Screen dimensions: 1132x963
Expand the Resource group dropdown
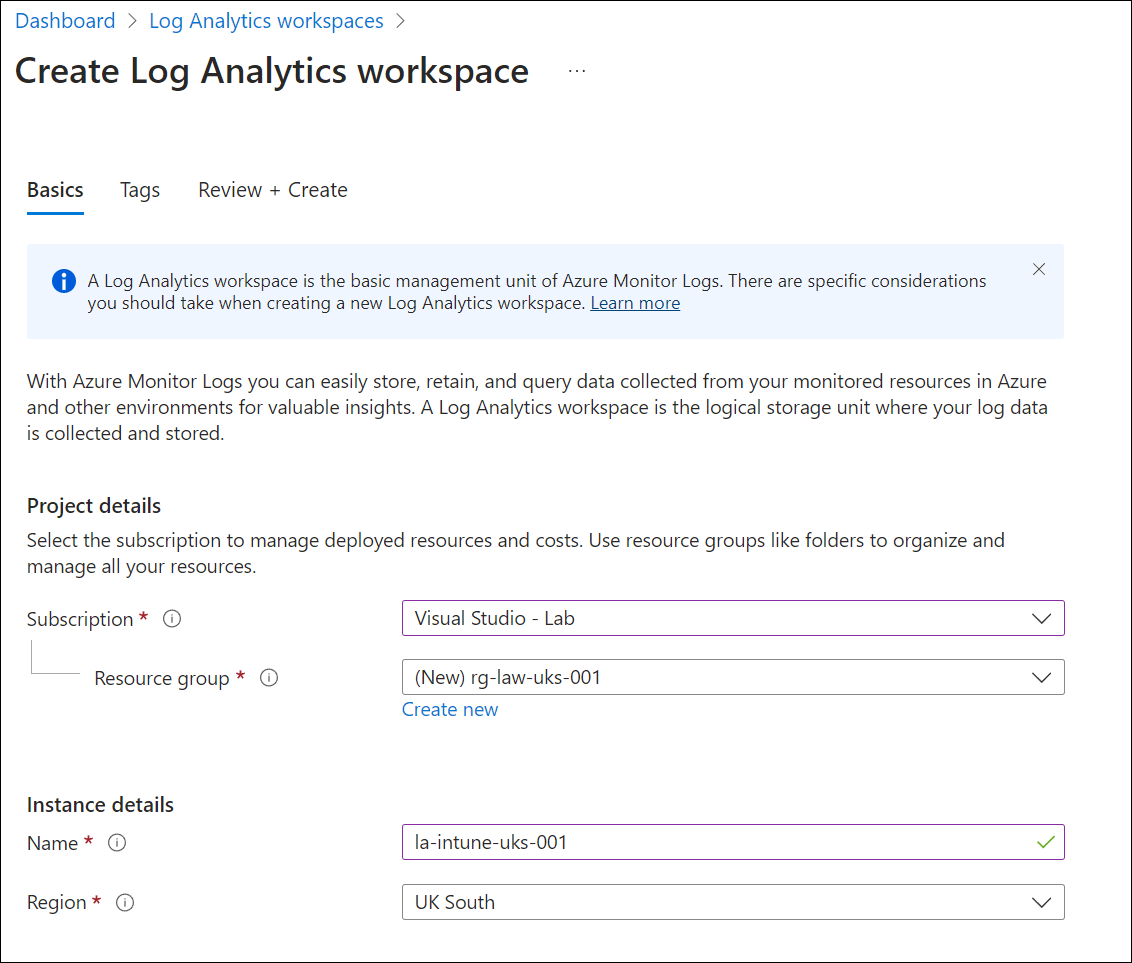pyautogui.click(x=732, y=677)
